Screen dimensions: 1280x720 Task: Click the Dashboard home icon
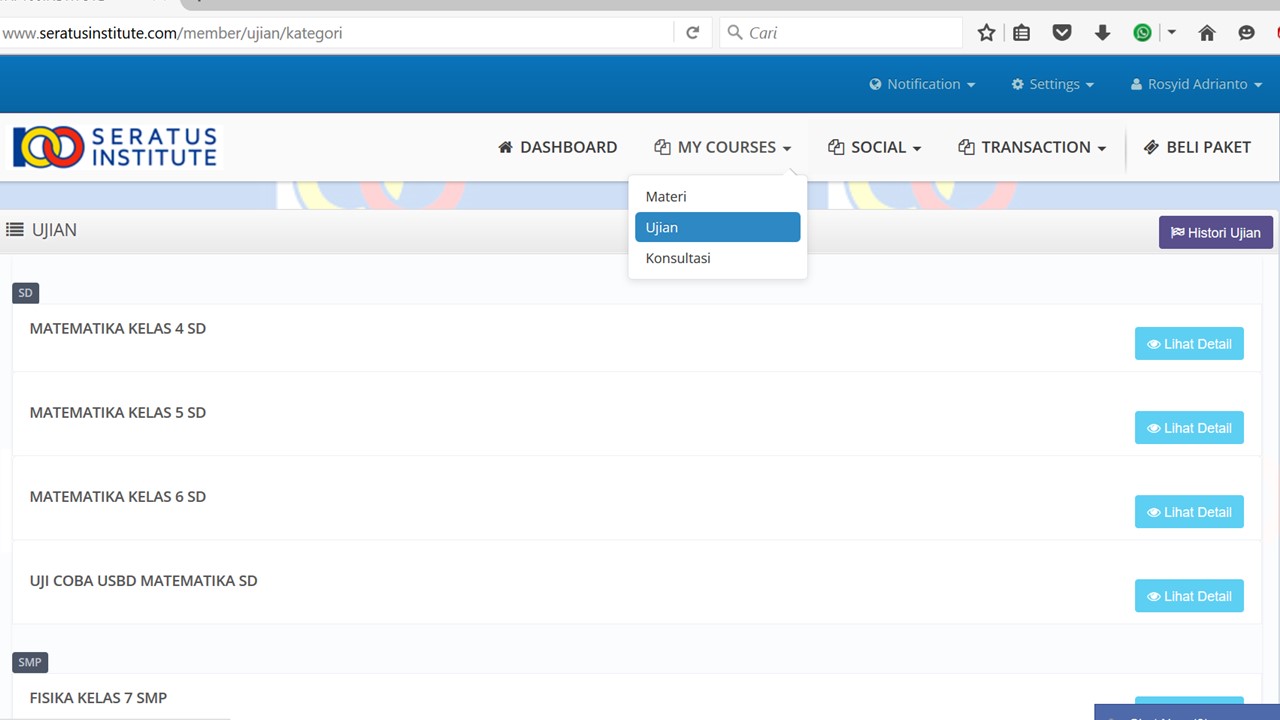[x=505, y=147]
